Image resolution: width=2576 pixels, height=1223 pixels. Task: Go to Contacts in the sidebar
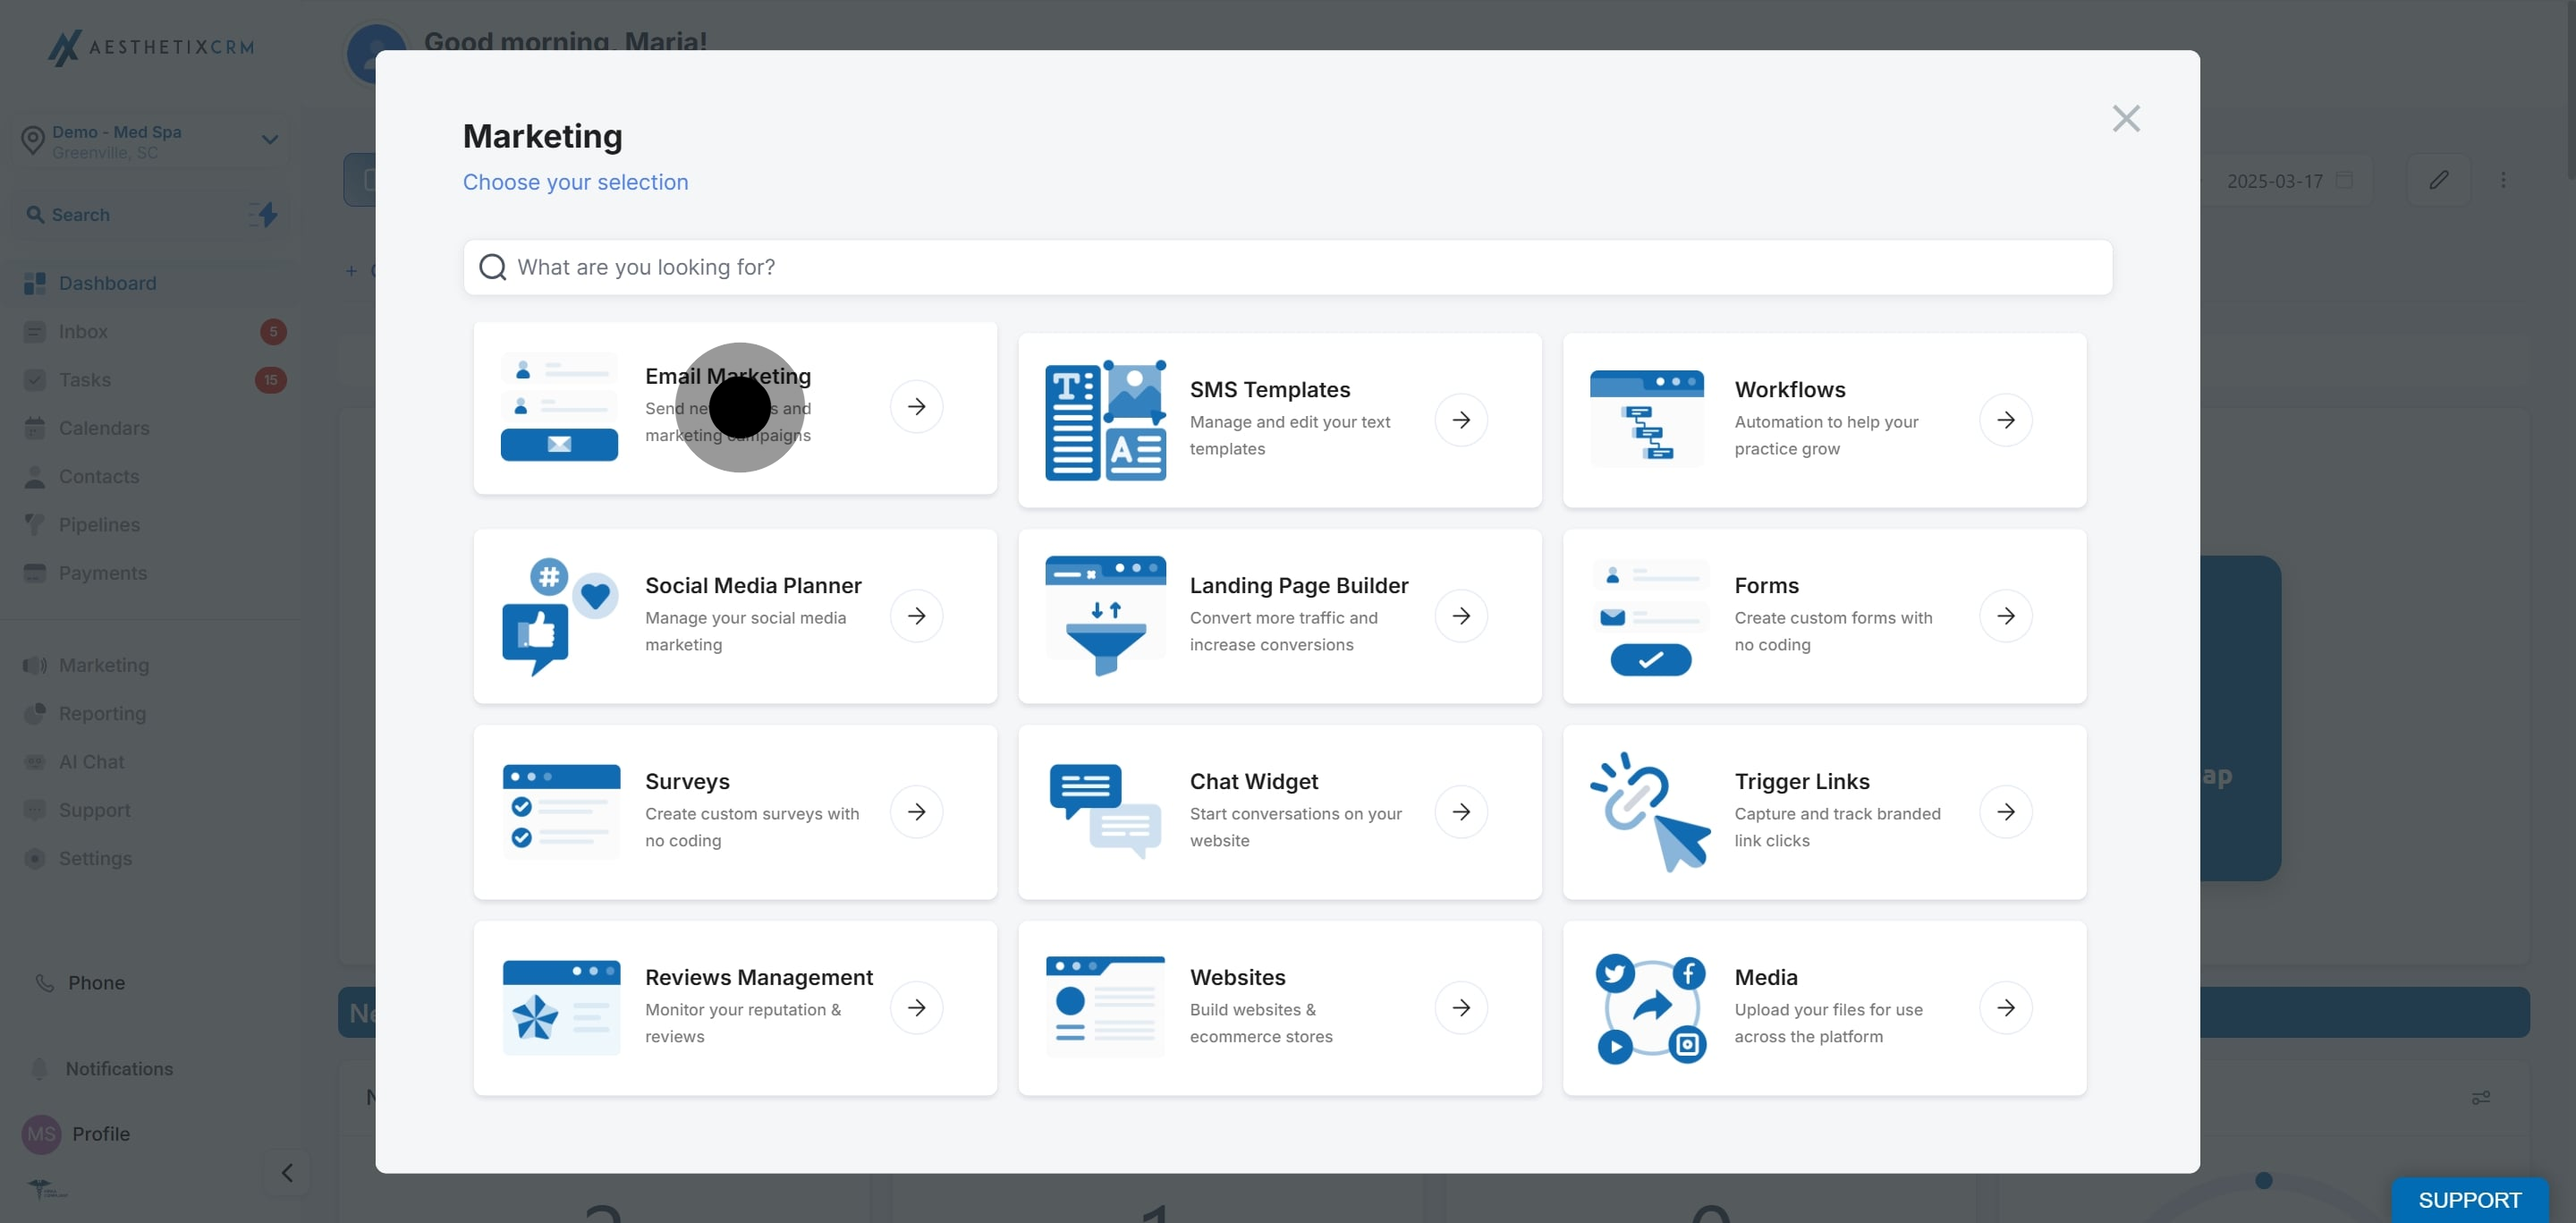(x=98, y=477)
